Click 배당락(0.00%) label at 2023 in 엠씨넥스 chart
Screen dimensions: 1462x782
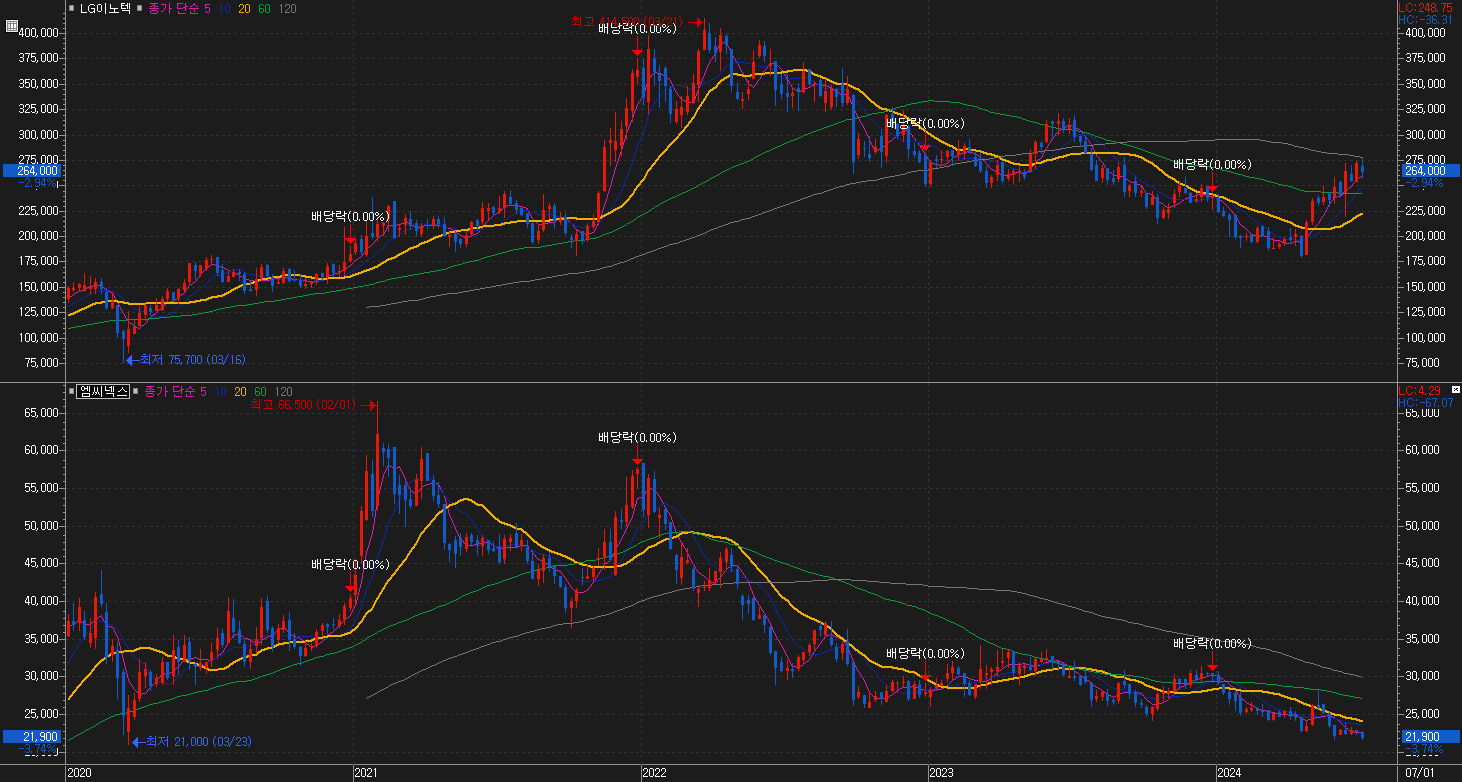click(925, 654)
